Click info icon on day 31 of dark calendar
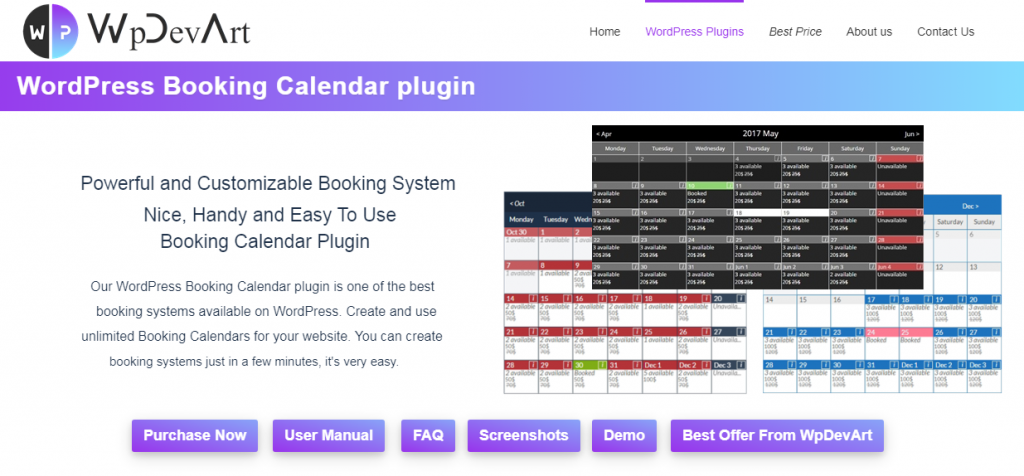Image resolution: width=1024 pixels, height=476 pixels. point(729,267)
